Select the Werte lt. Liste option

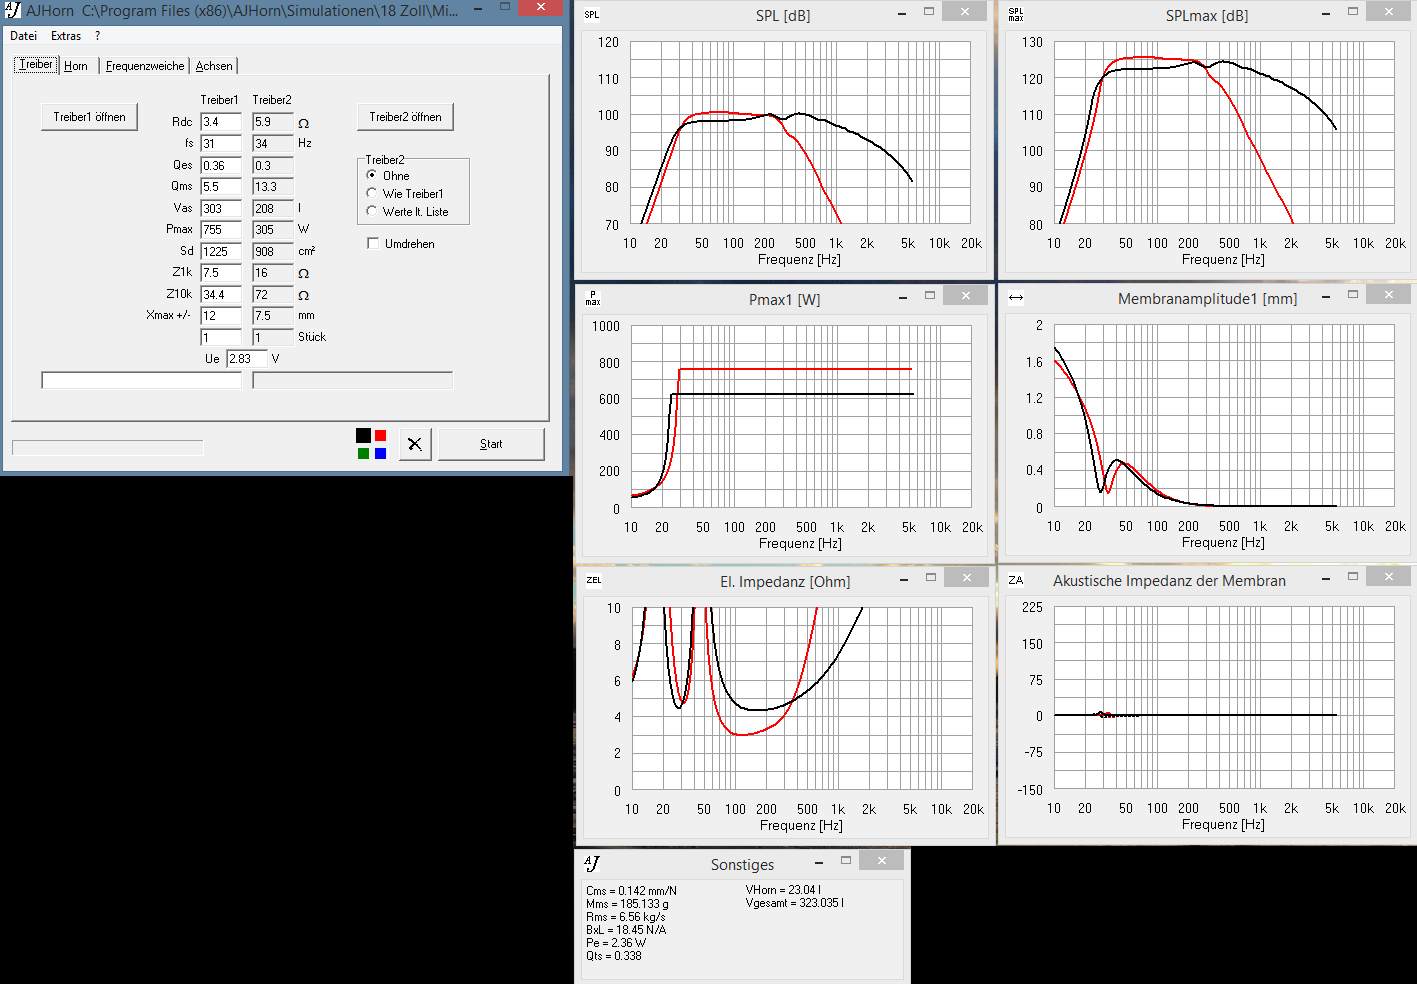[x=372, y=212]
